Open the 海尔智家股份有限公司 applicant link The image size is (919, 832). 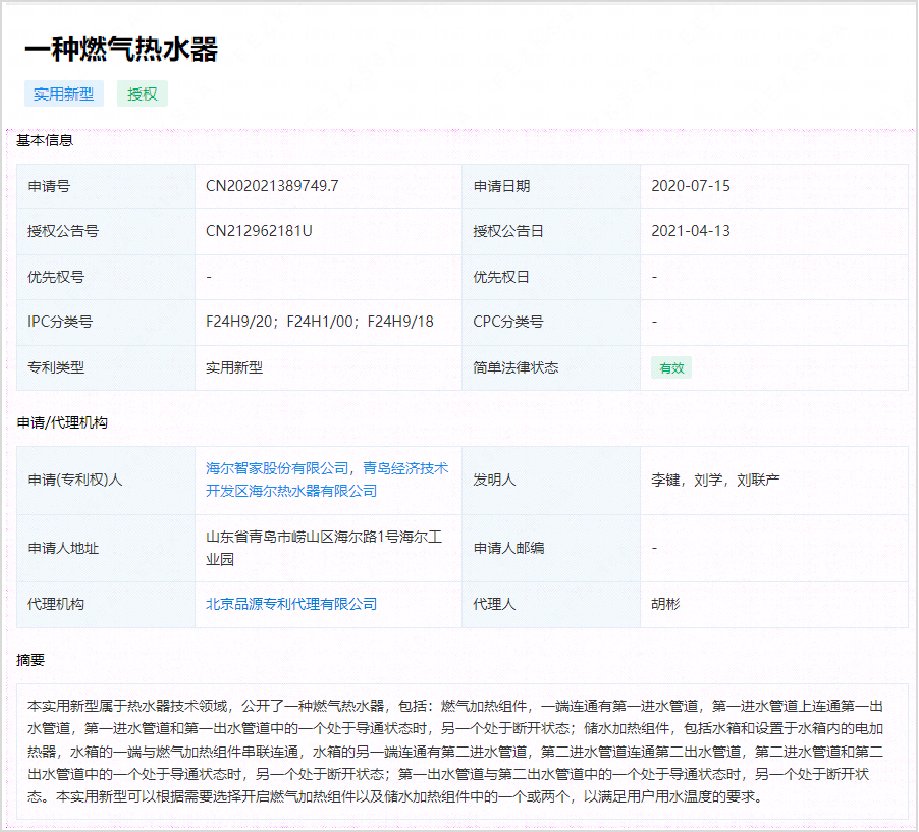277,468
